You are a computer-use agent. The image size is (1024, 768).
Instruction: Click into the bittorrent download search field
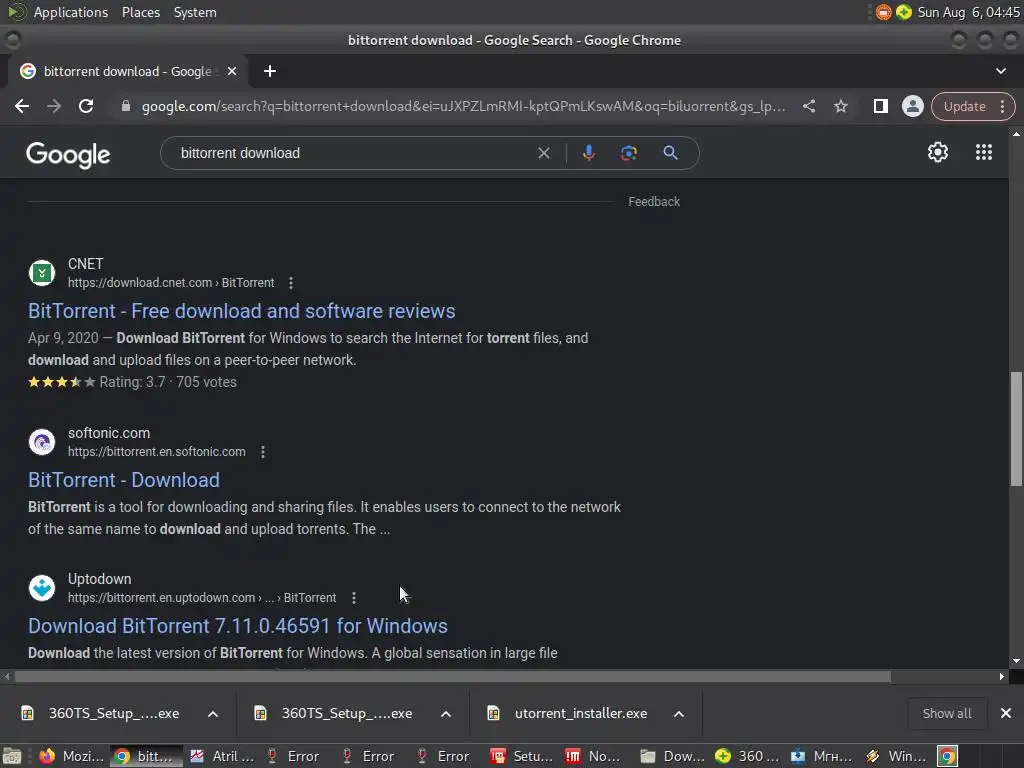(x=353, y=153)
